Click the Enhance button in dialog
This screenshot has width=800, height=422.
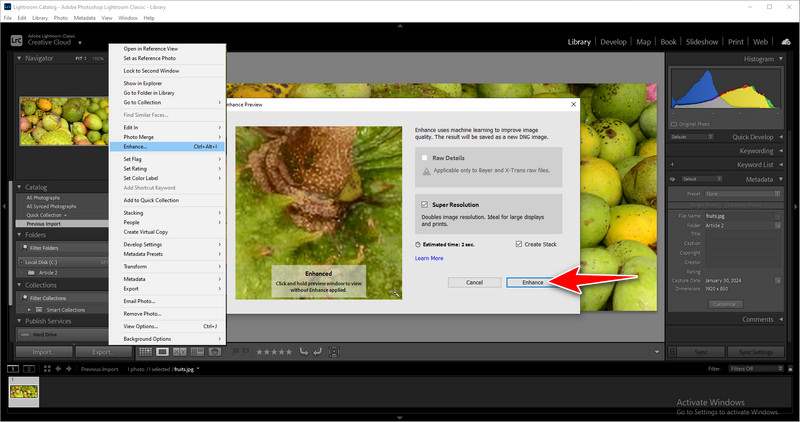pyautogui.click(x=533, y=282)
